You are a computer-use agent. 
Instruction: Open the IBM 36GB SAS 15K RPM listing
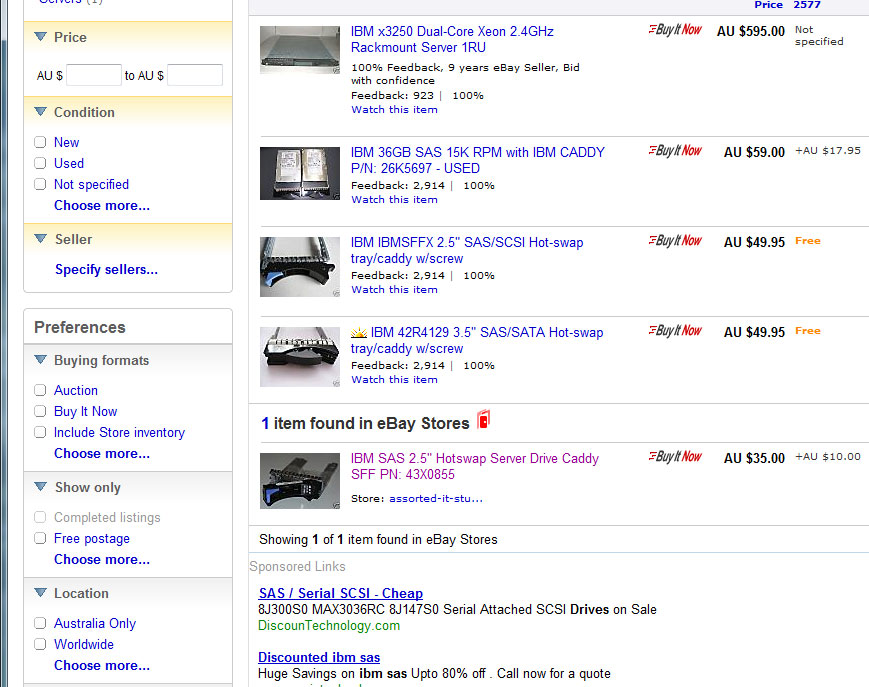(478, 160)
